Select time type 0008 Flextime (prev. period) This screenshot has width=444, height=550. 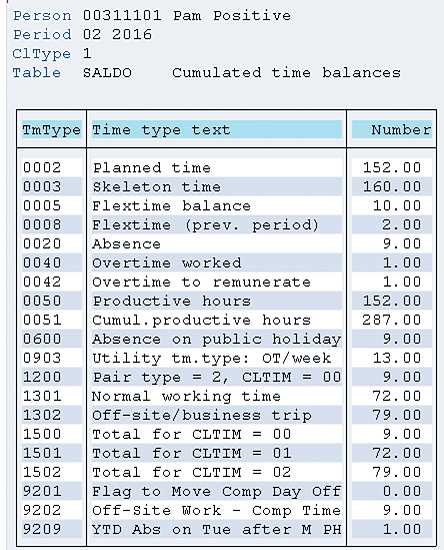point(227,224)
